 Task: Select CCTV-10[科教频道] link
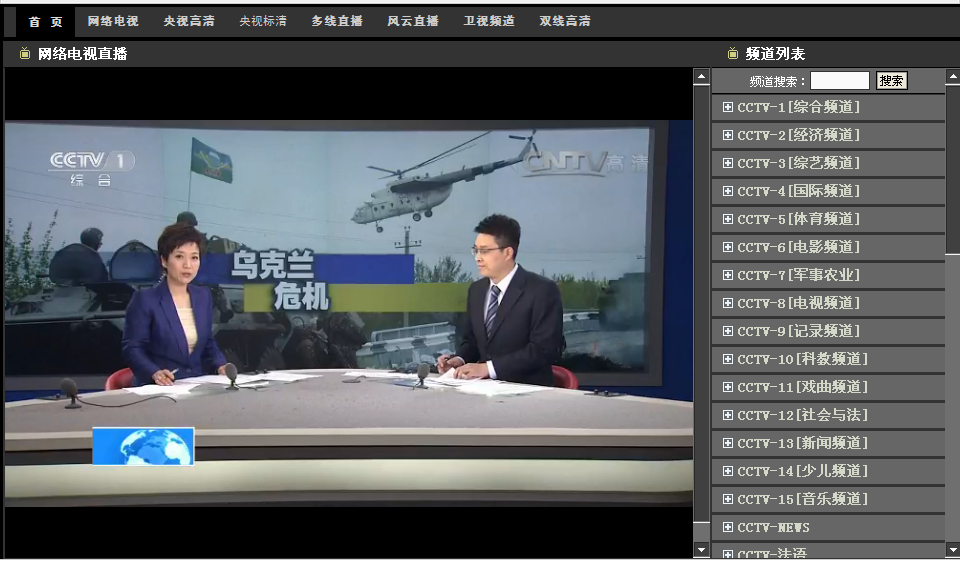click(802, 359)
